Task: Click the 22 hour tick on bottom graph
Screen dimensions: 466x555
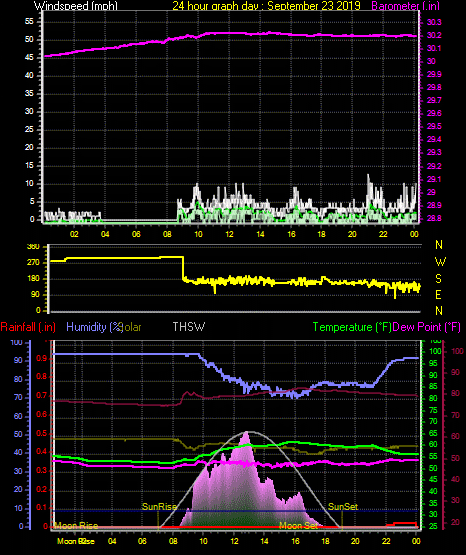Action: click(386, 541)
